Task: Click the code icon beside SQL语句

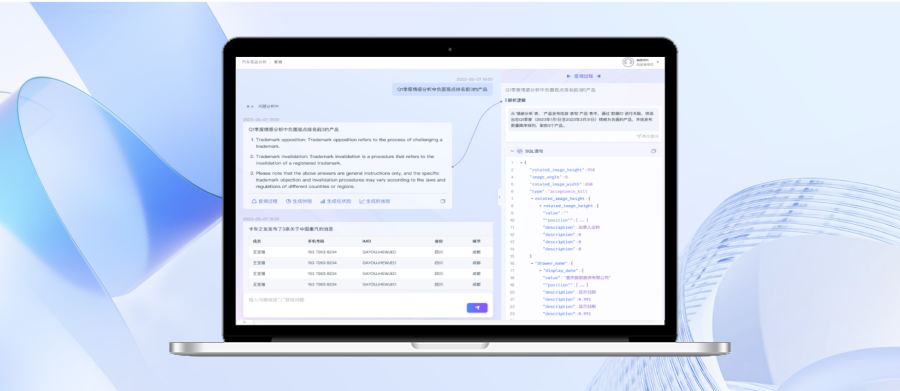Action: point(520,152)
